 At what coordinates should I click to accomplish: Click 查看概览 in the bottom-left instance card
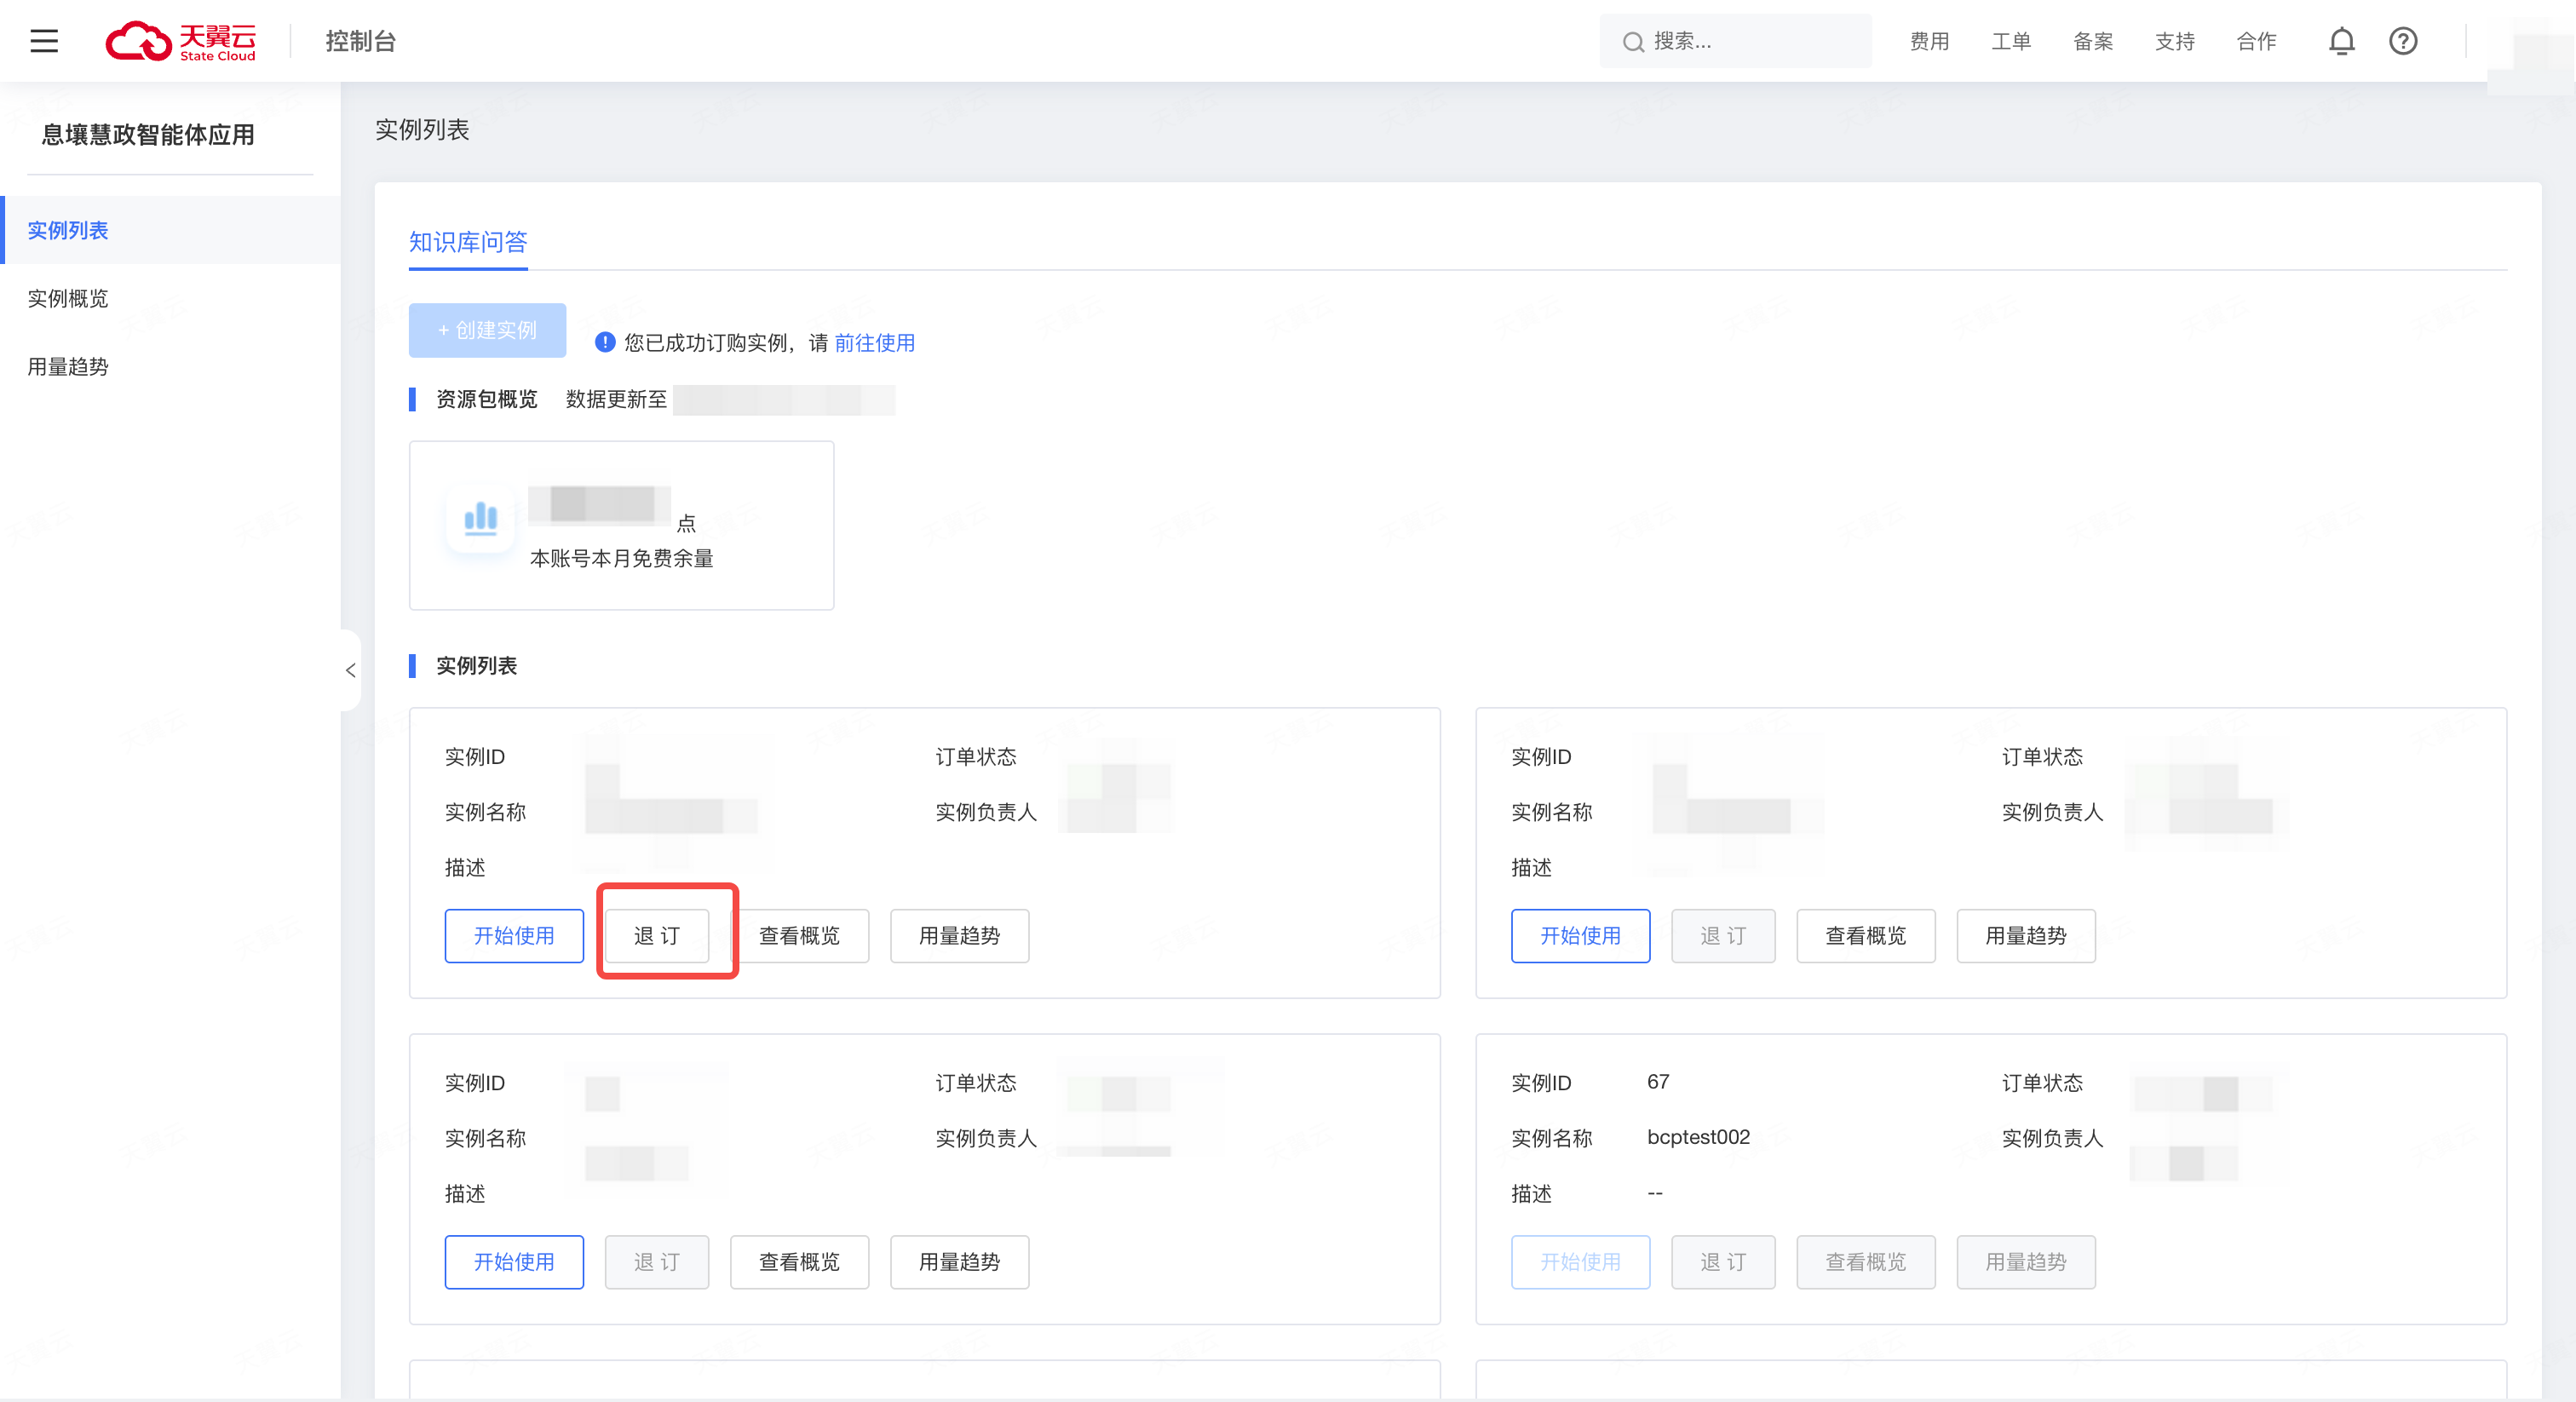pyautogui.click(x=800, y=1262)
